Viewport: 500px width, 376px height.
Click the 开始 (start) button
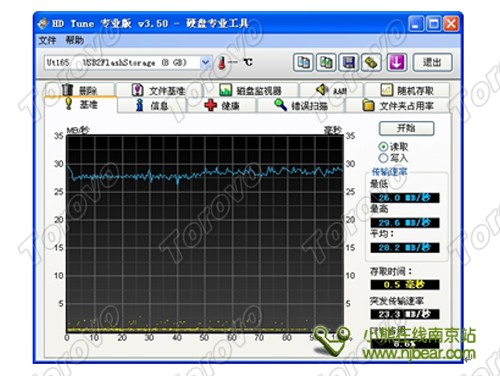tap(406, 128)
